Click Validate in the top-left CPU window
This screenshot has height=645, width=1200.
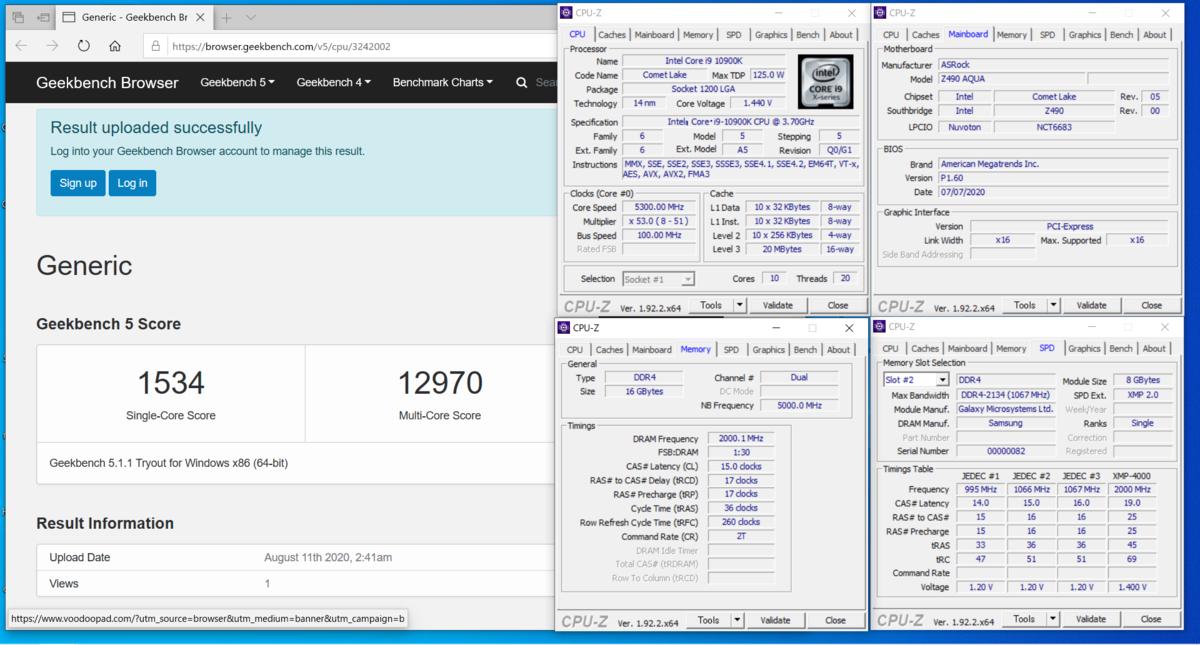(778, 305)
